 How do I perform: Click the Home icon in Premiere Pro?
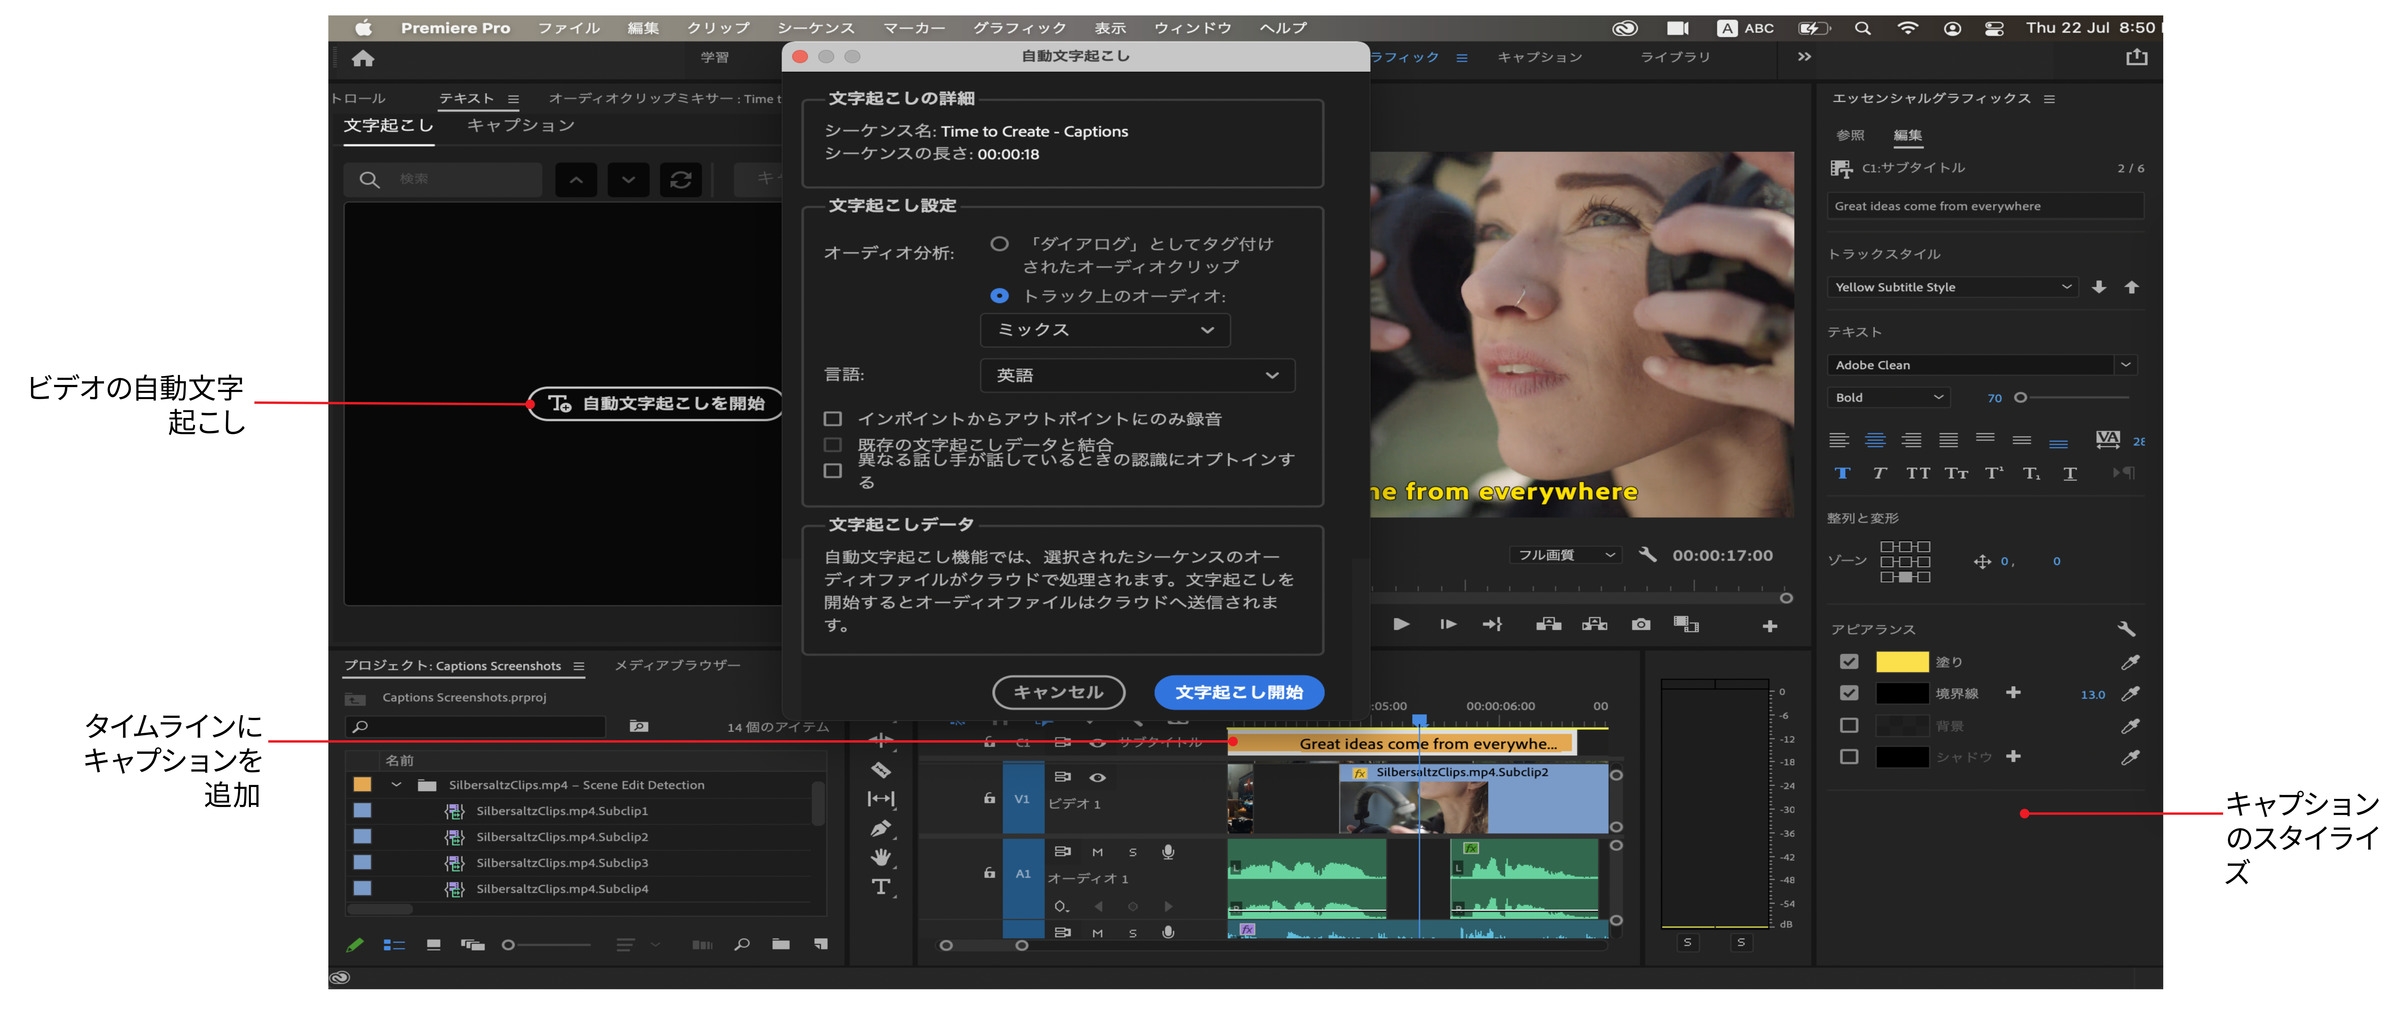(363, 58)
